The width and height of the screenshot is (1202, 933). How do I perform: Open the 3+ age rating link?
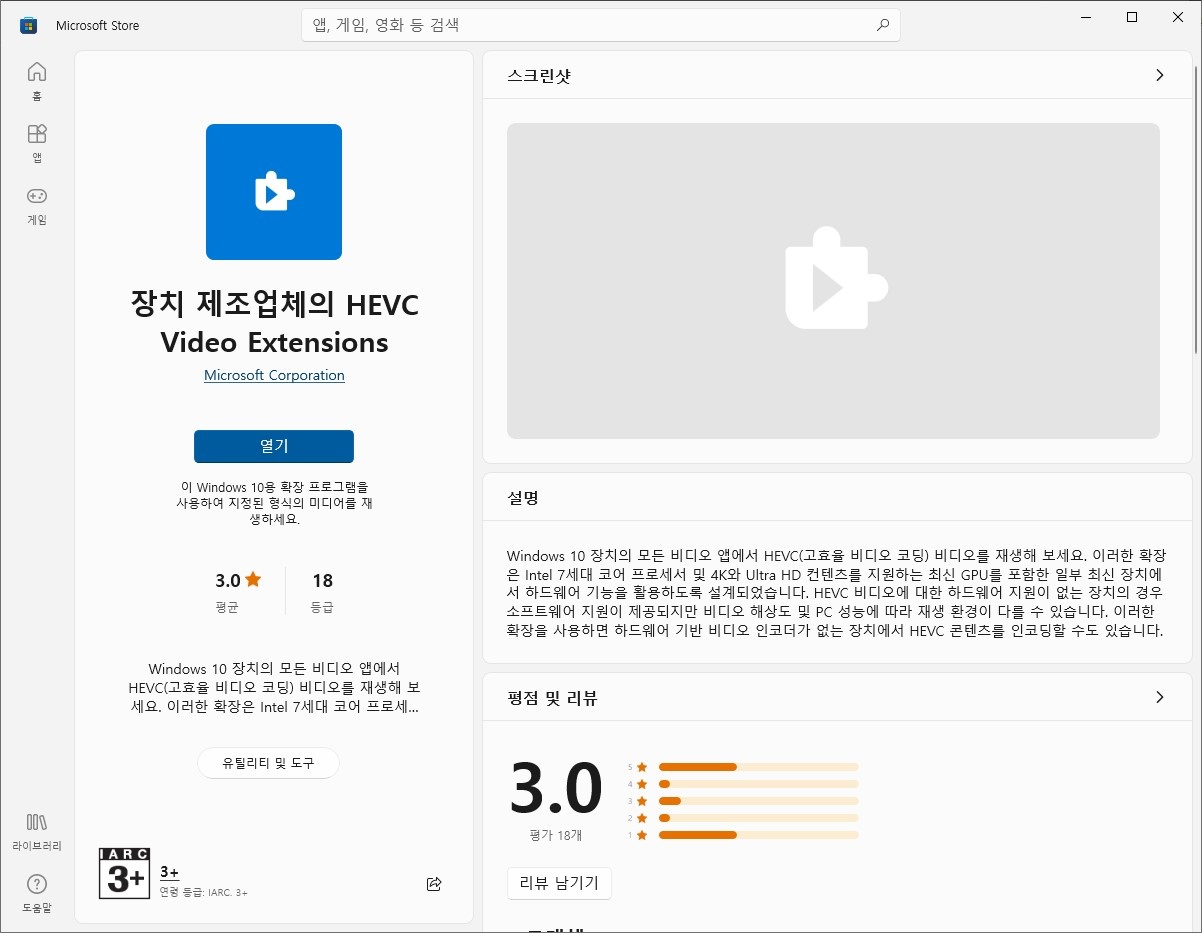169,872
